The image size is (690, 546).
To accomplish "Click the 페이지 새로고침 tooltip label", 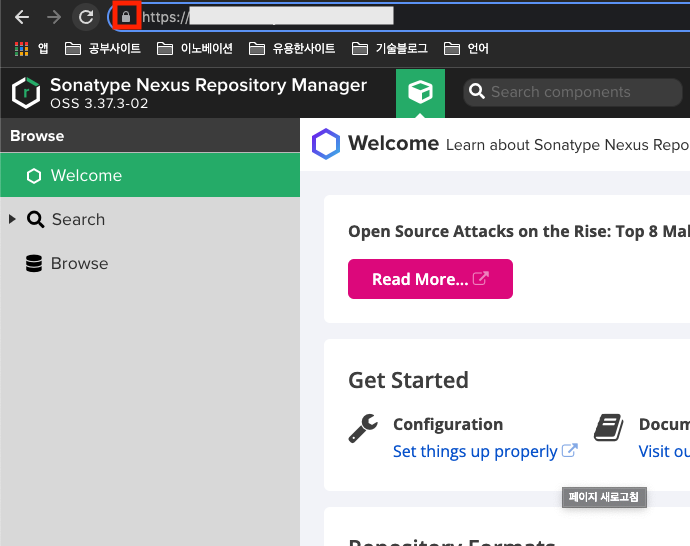I will [604, 497].
